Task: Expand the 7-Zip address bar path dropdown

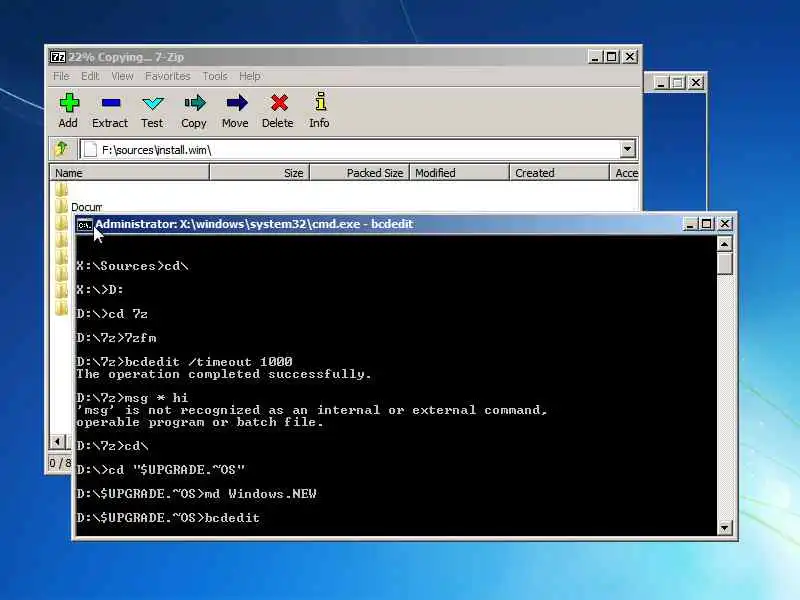Action: [x=628, y=149]
